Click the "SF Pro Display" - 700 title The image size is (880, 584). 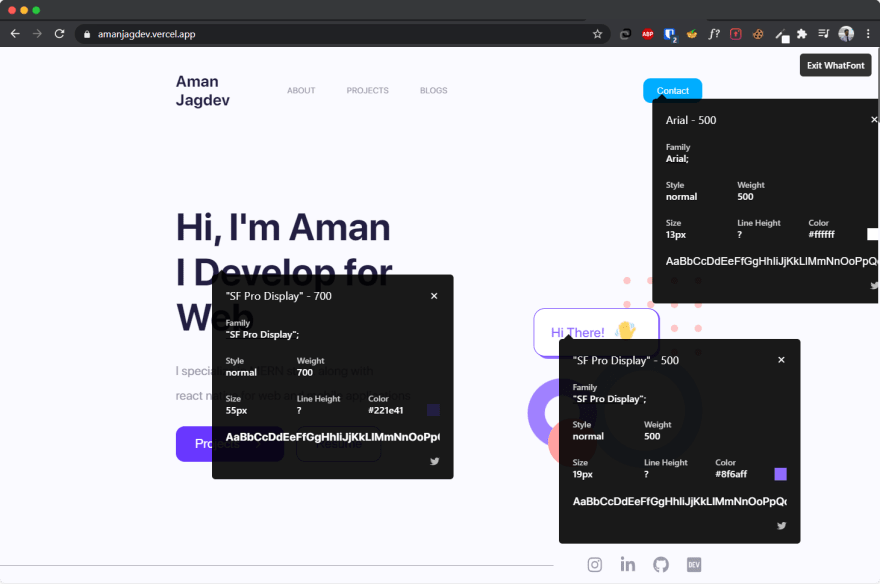point(278,296)
